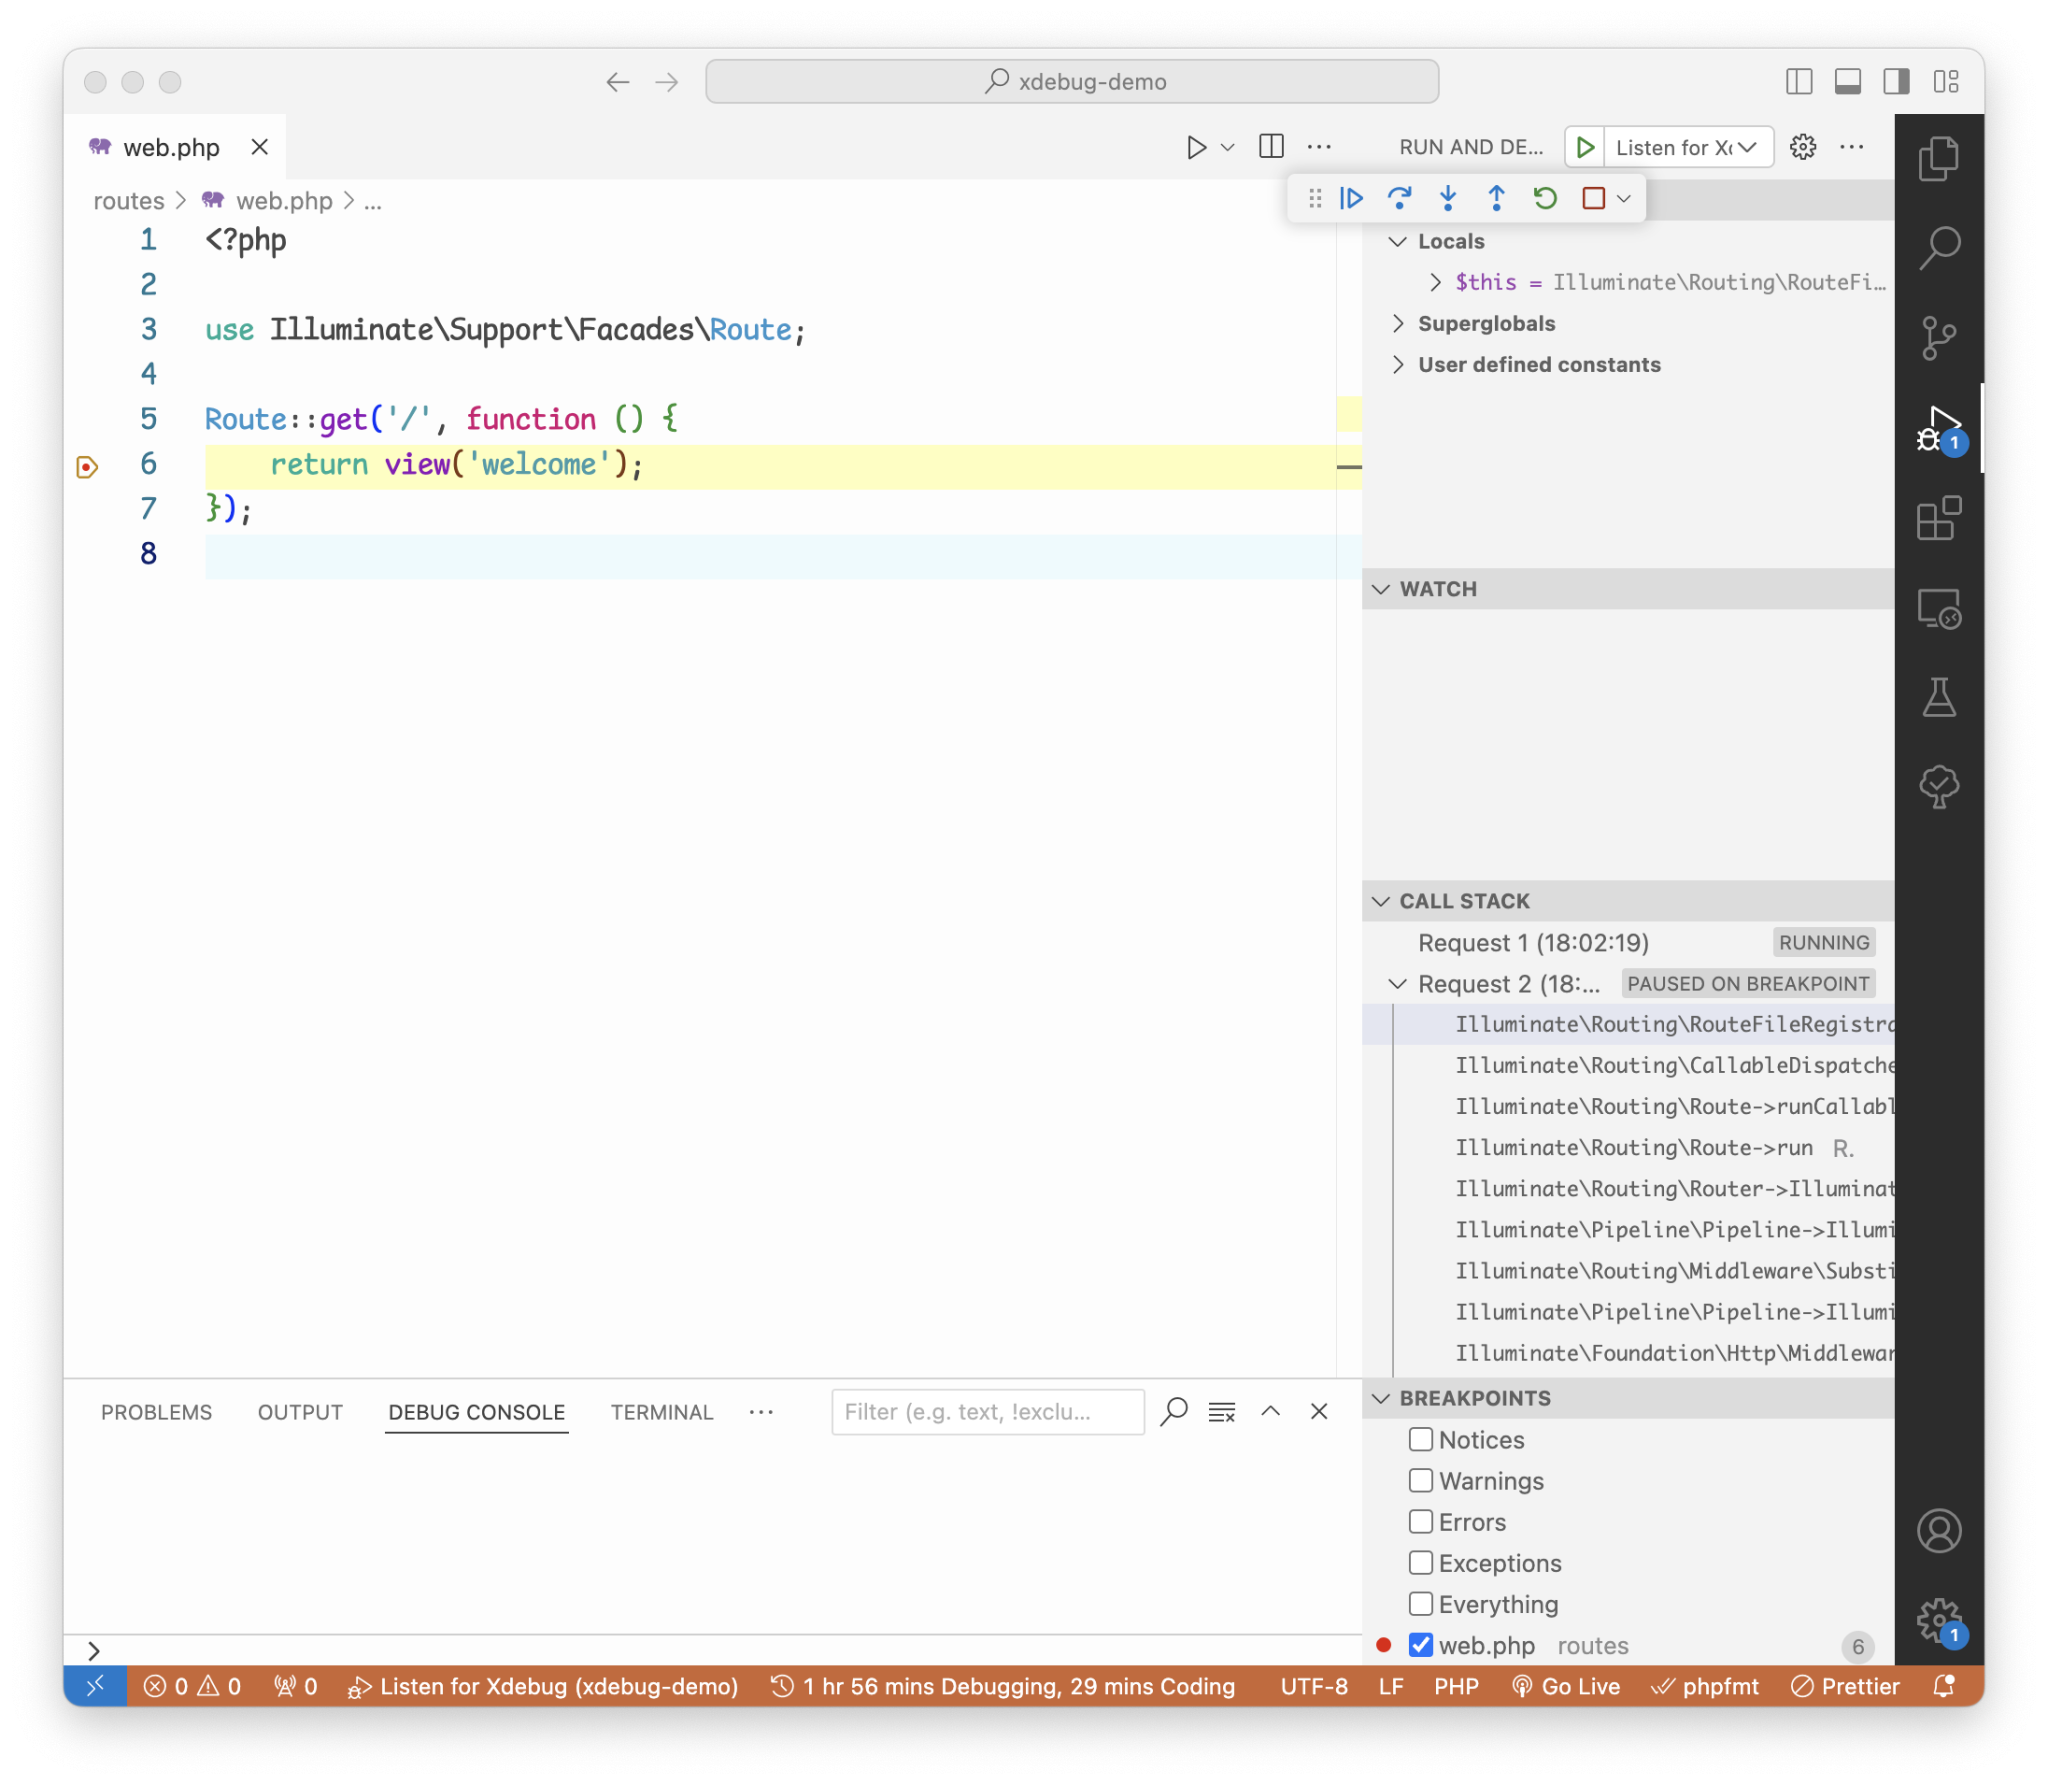
Task: Switch to the TERMINAL tab
Action: (x=661, y=1412)
